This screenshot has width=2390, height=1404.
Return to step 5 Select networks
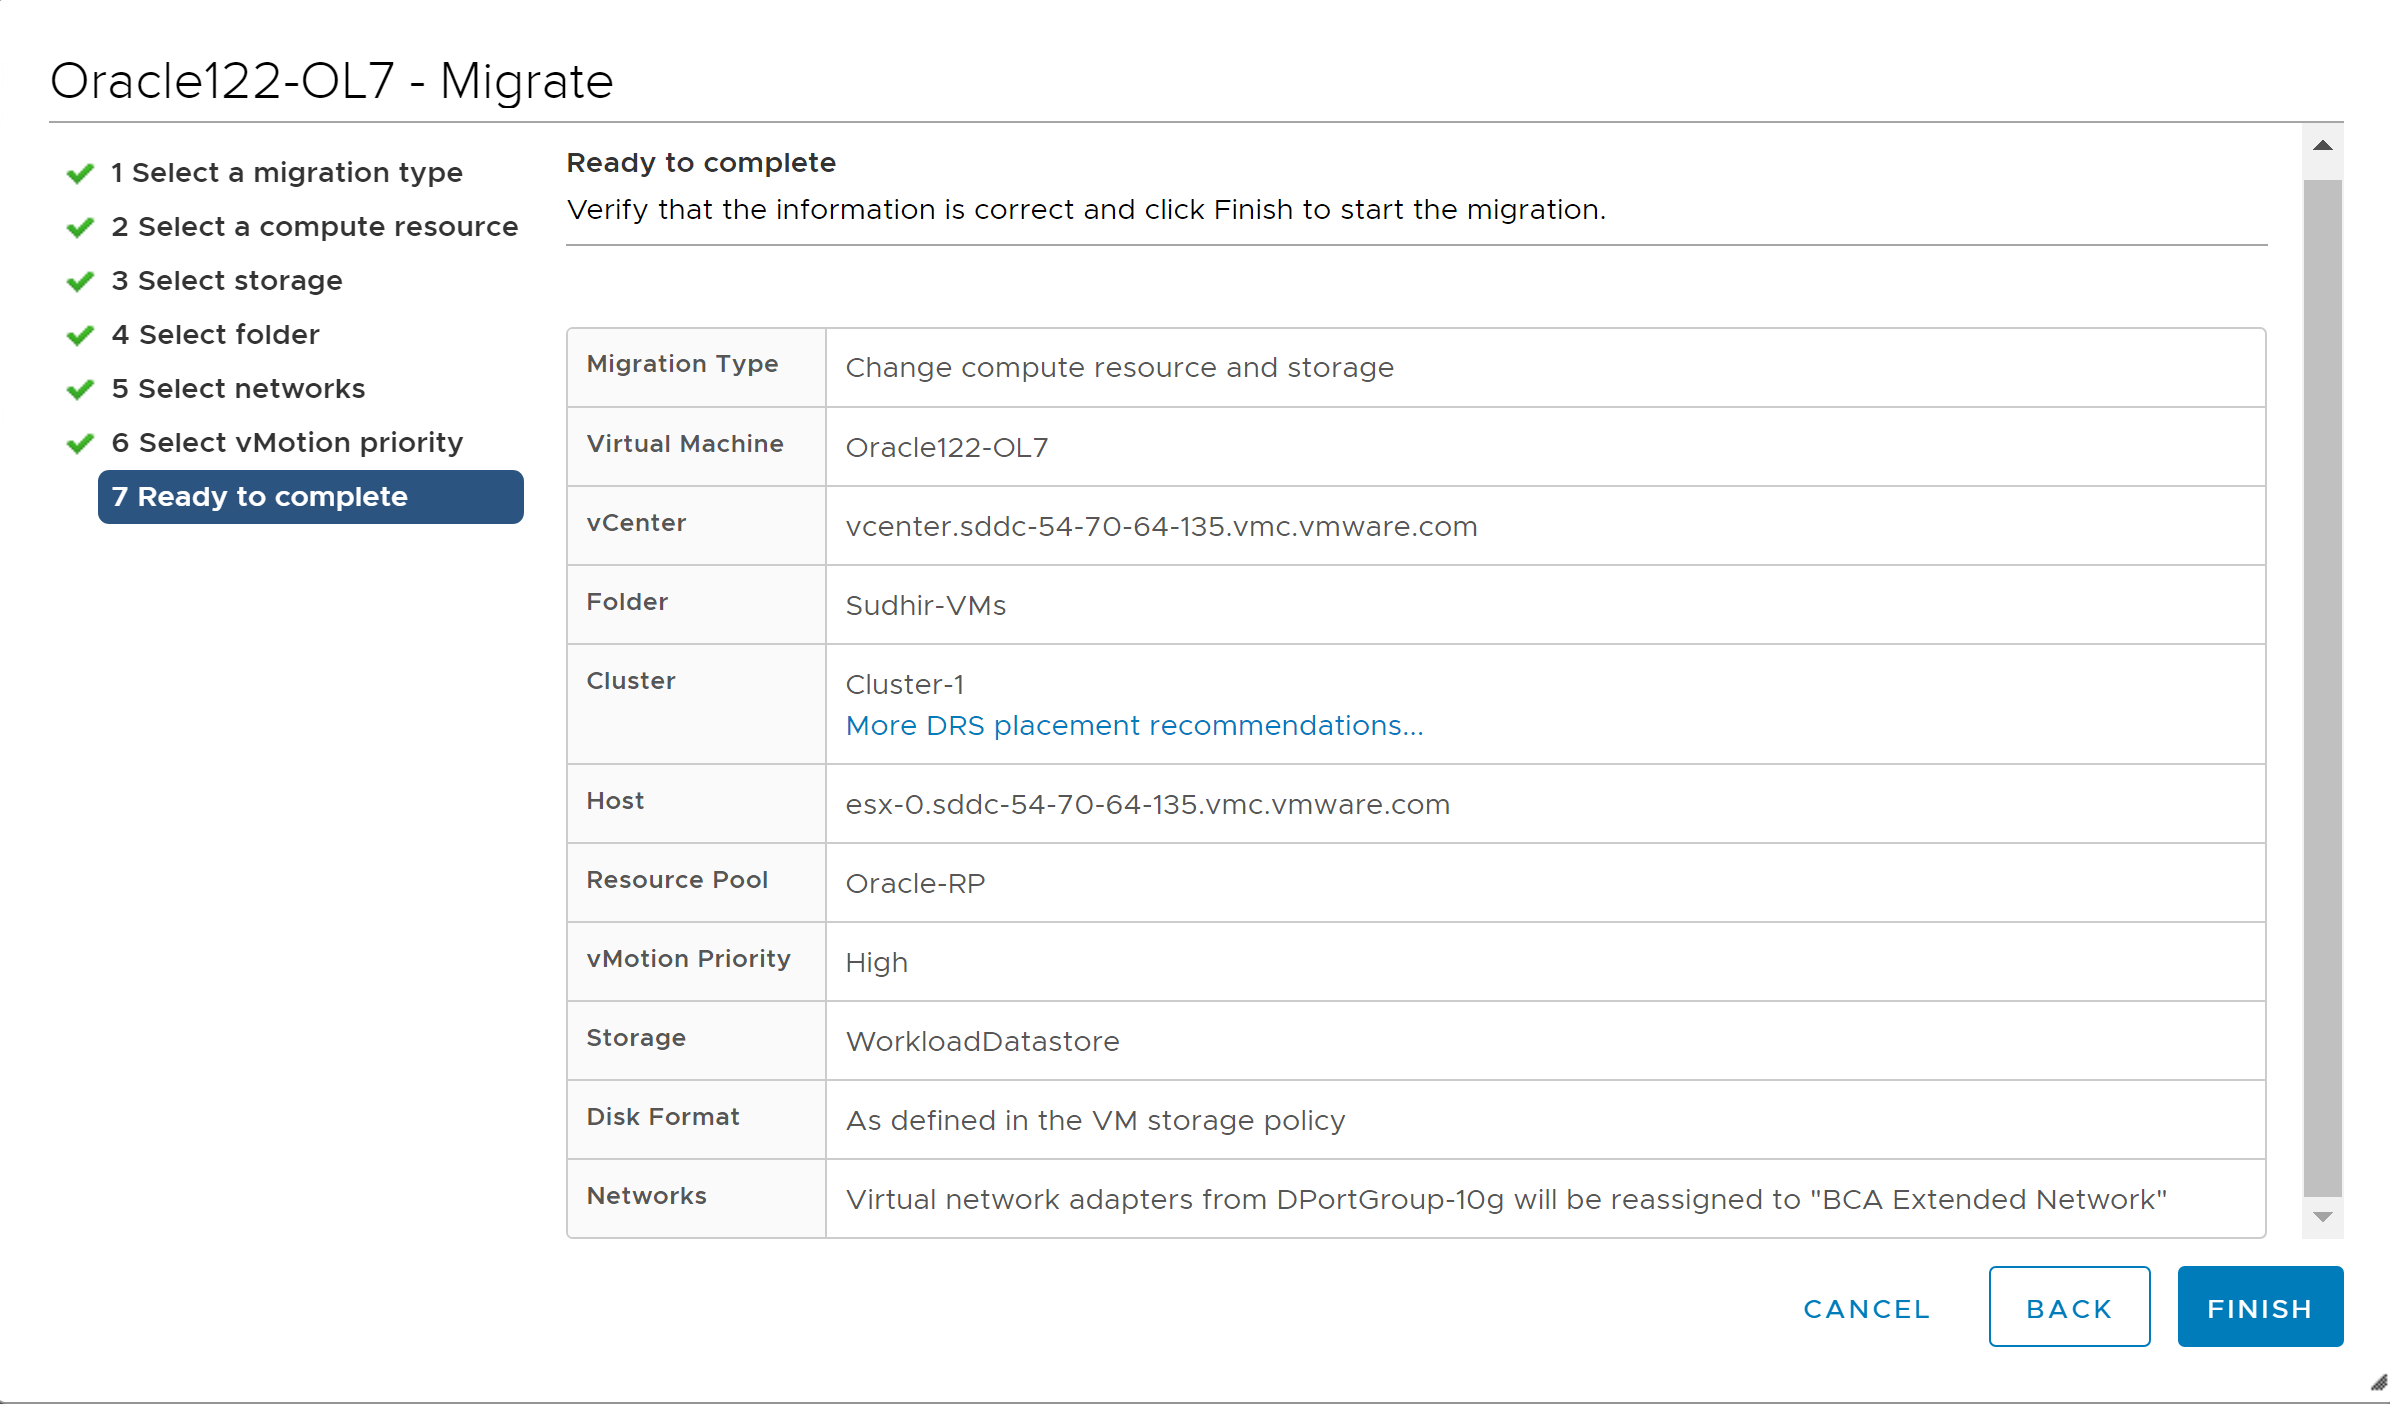tap(239, 388)
